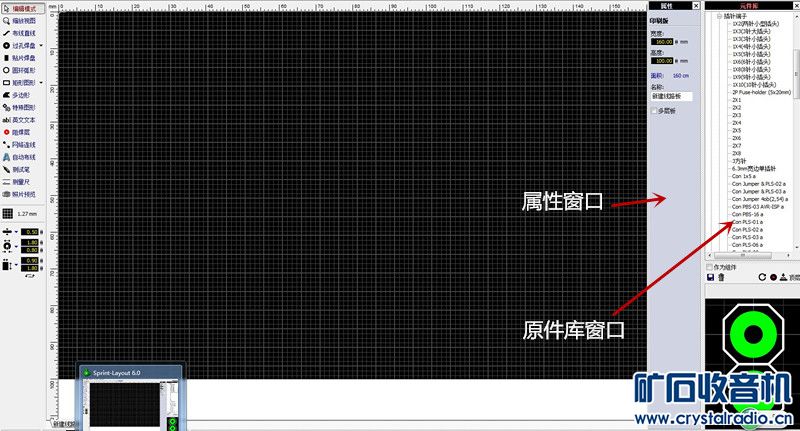This screenshot has height=431, width=800.
Task: Choose the 网络连线 net connection tool
Action: pos(20,145)
